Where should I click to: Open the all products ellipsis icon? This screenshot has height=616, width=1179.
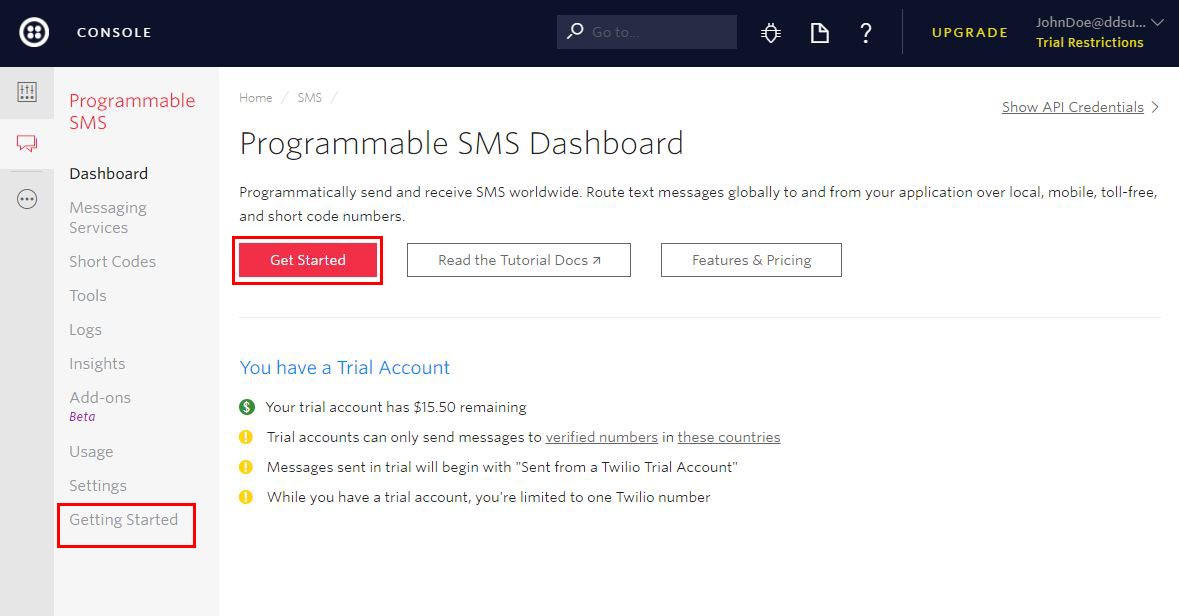tap(27, 199)
